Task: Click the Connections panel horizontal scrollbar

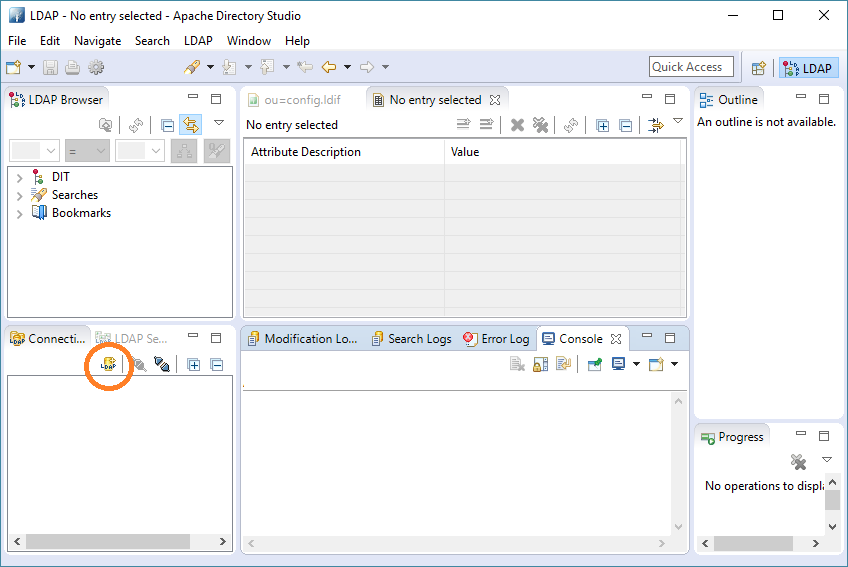Action: coord(108,541)
